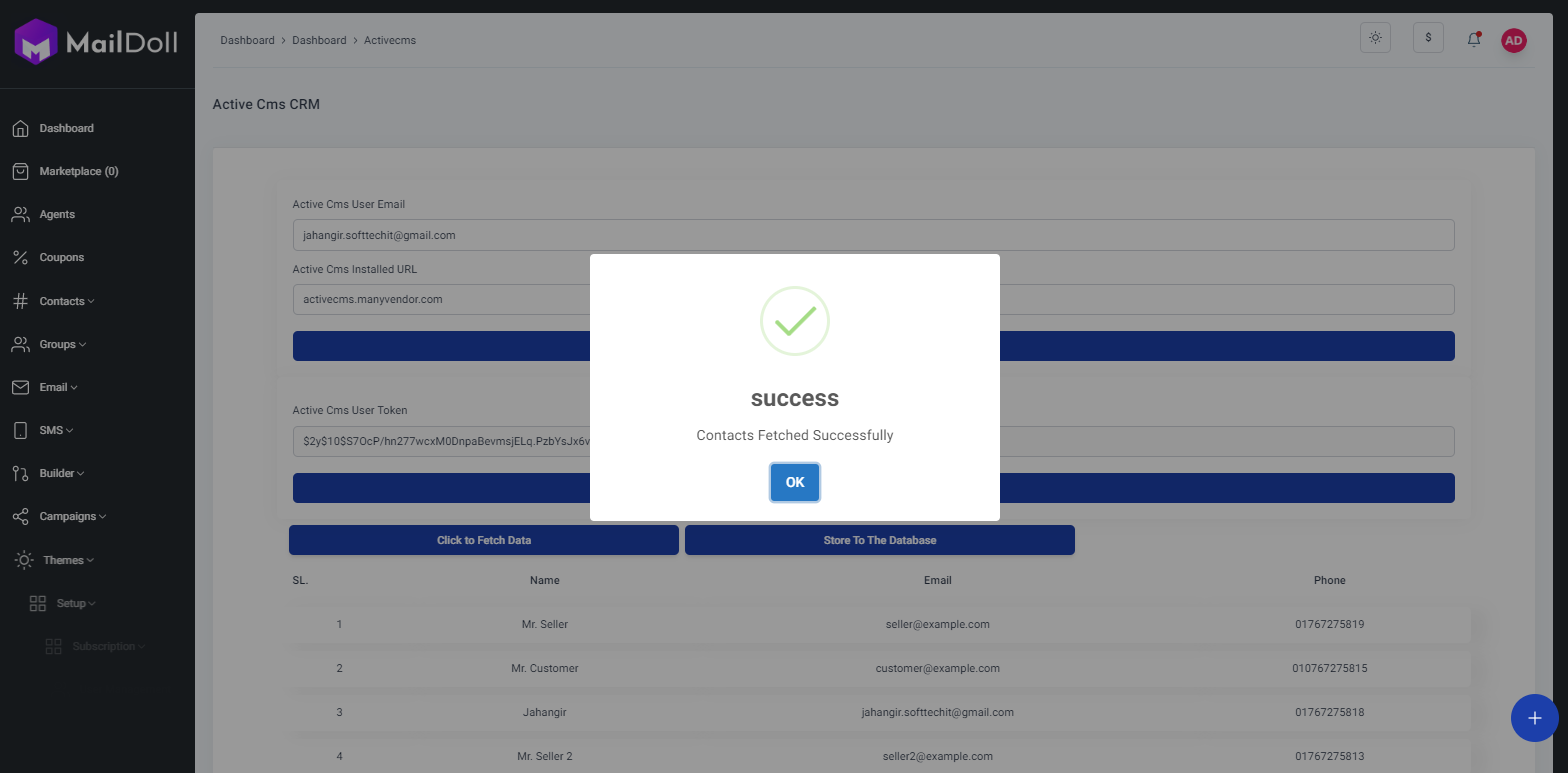
Task: Expand the Subscription submenu
Action: pyautogui.click(x=109, y=646)
